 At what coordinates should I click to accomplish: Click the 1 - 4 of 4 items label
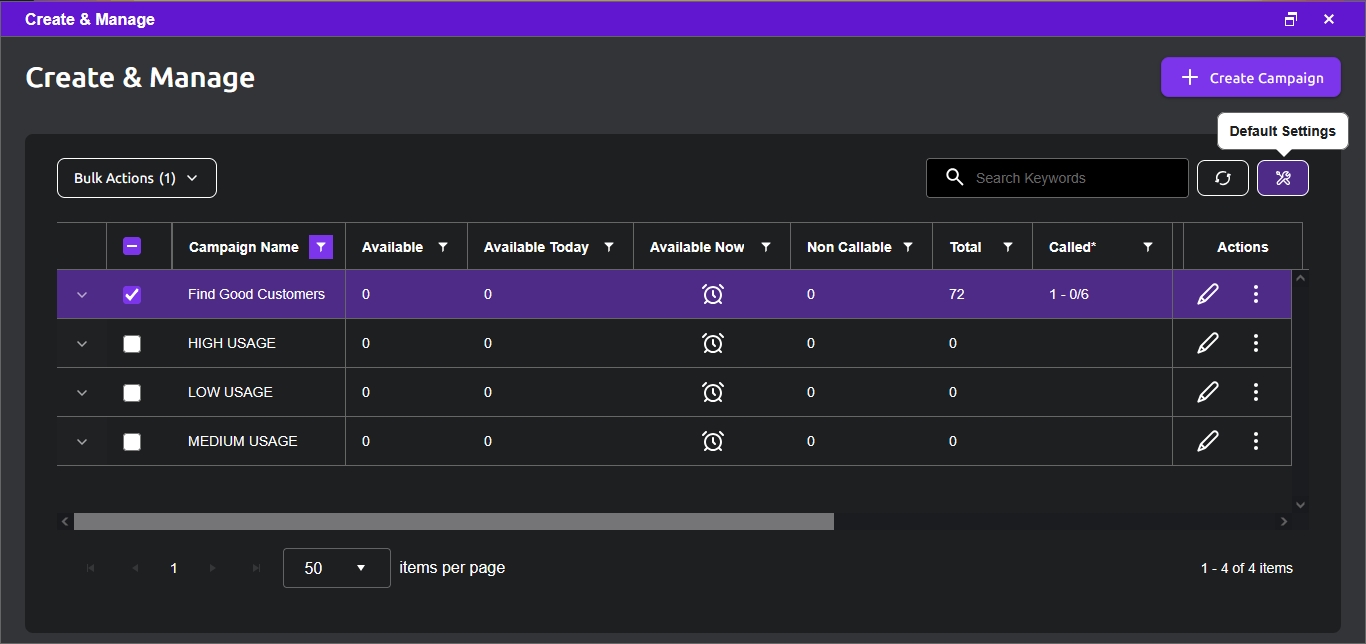(x=1247, y=568)
